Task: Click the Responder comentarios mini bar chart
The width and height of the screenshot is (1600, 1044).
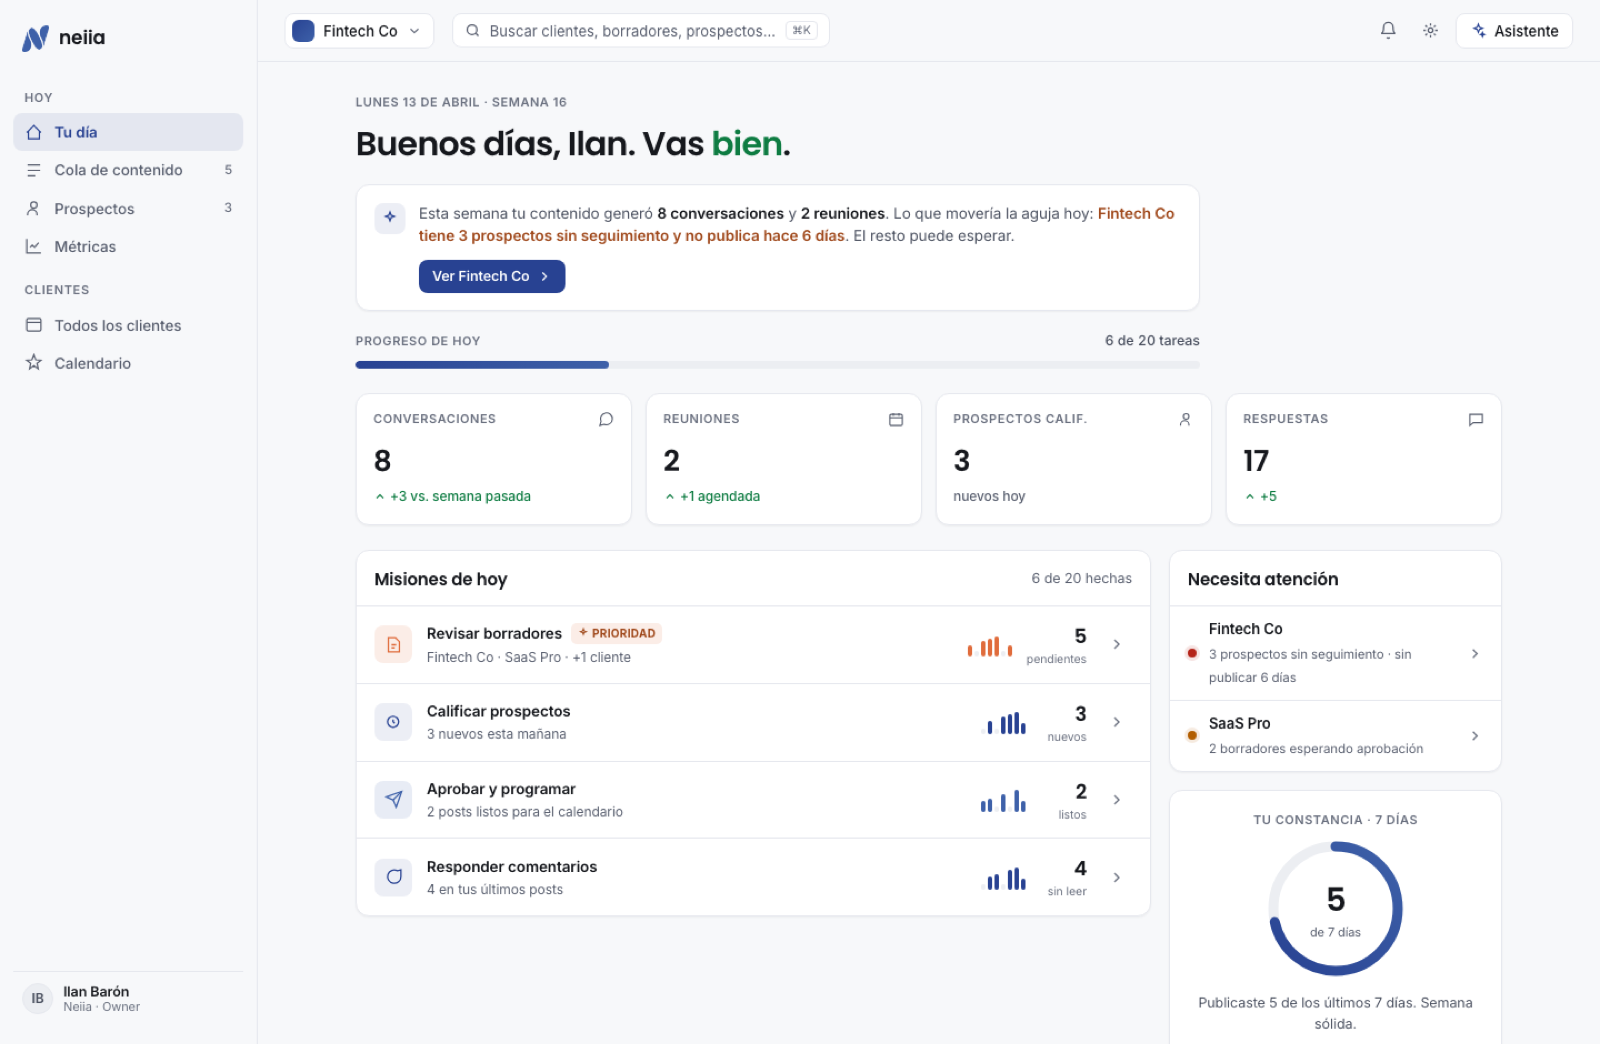Action: click(1006, 878)
